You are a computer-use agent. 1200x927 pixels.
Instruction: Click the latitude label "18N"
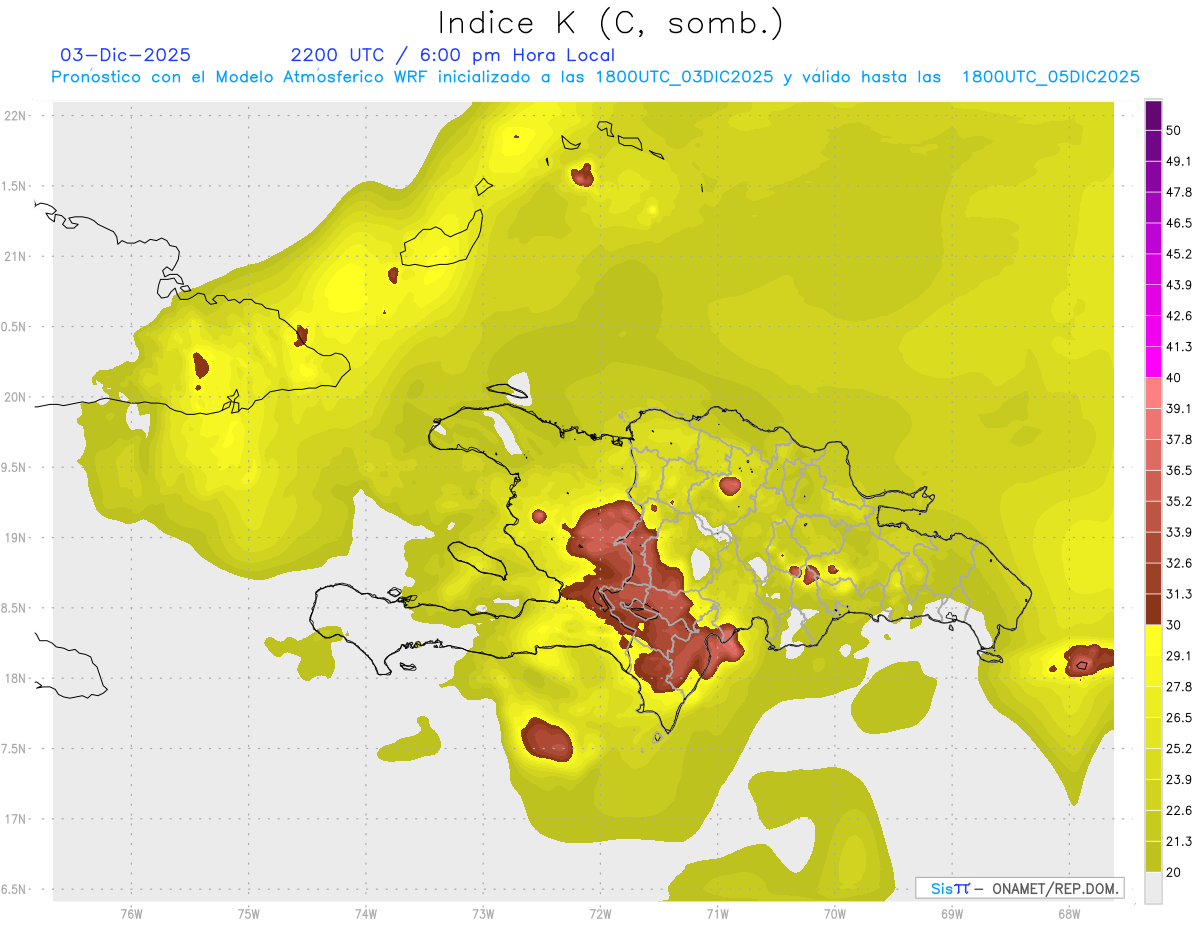coord(15,679)
